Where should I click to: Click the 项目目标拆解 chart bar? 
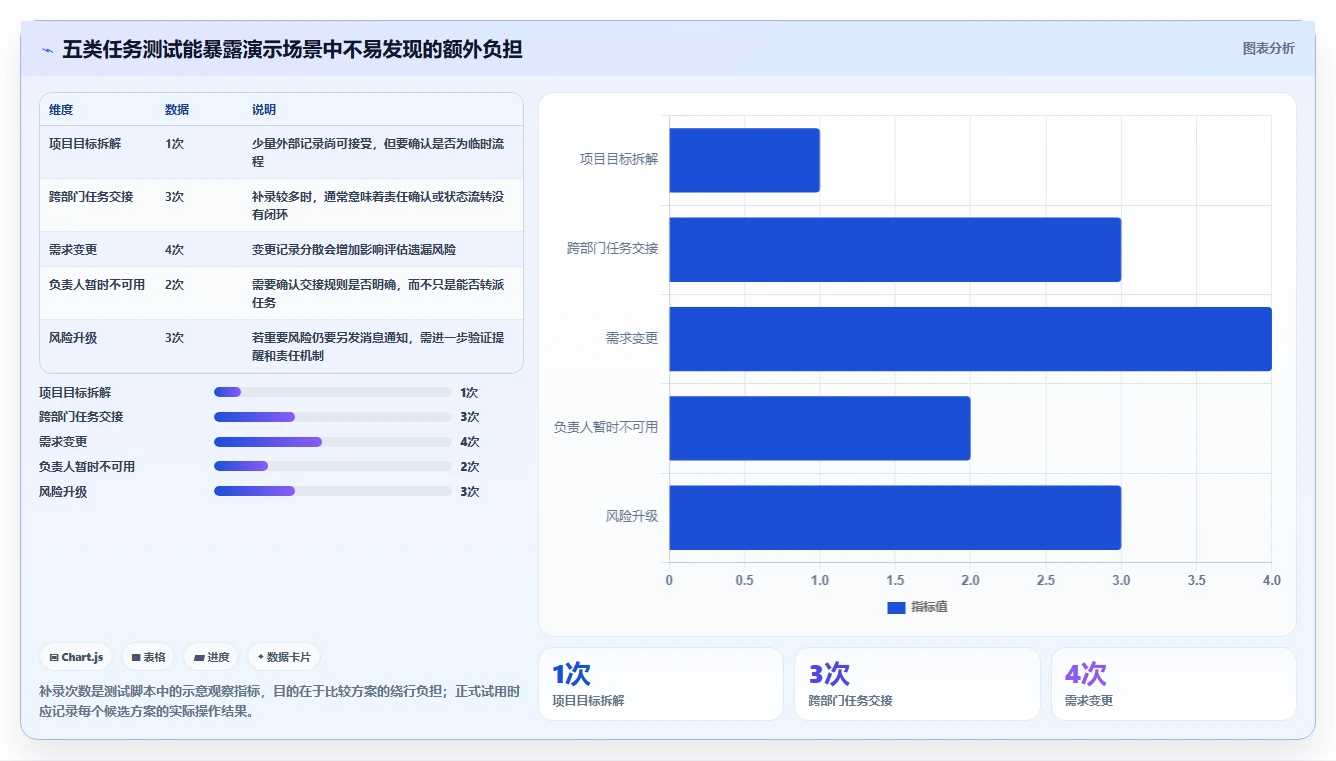coord(744,160)
